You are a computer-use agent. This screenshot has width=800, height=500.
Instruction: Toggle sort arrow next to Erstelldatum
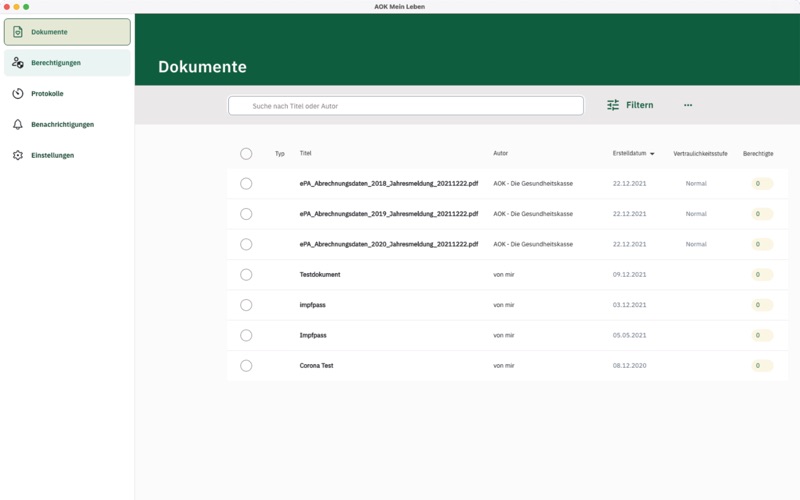(x=652, y=154)
